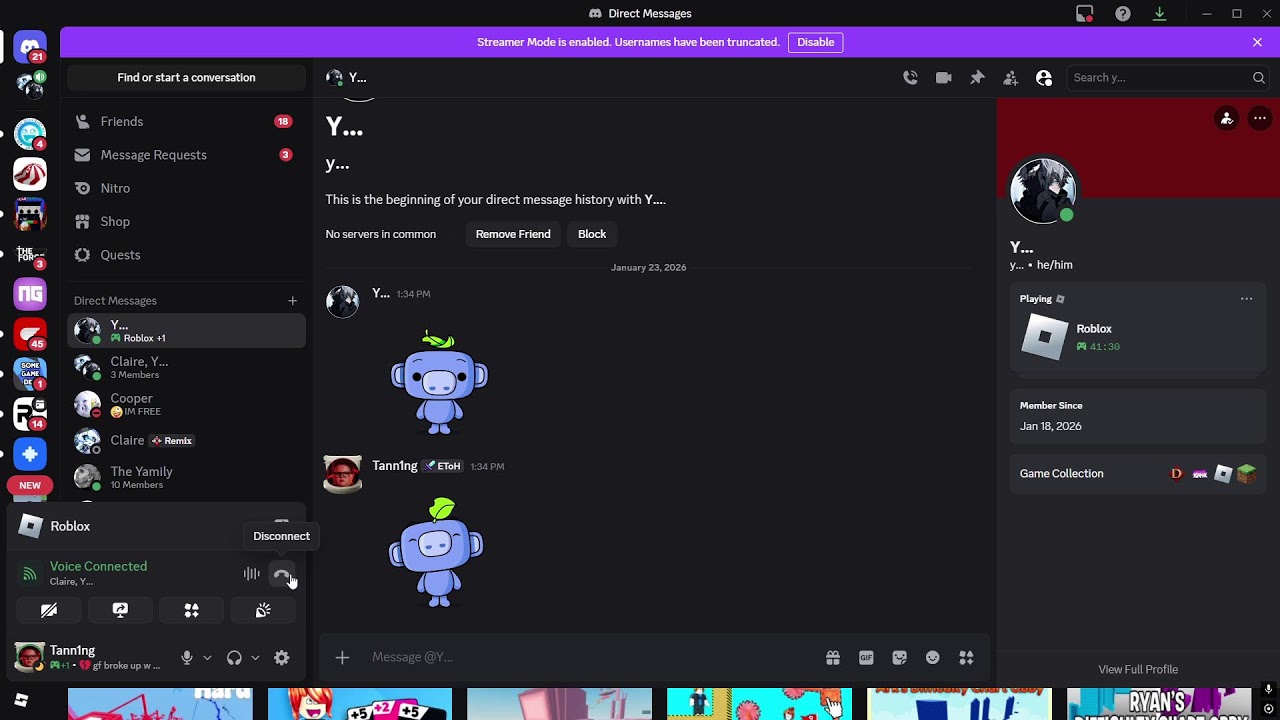Open User Settings gear
The height and width of the screenshot is (720, 1280).
click(x=282, y=657)
